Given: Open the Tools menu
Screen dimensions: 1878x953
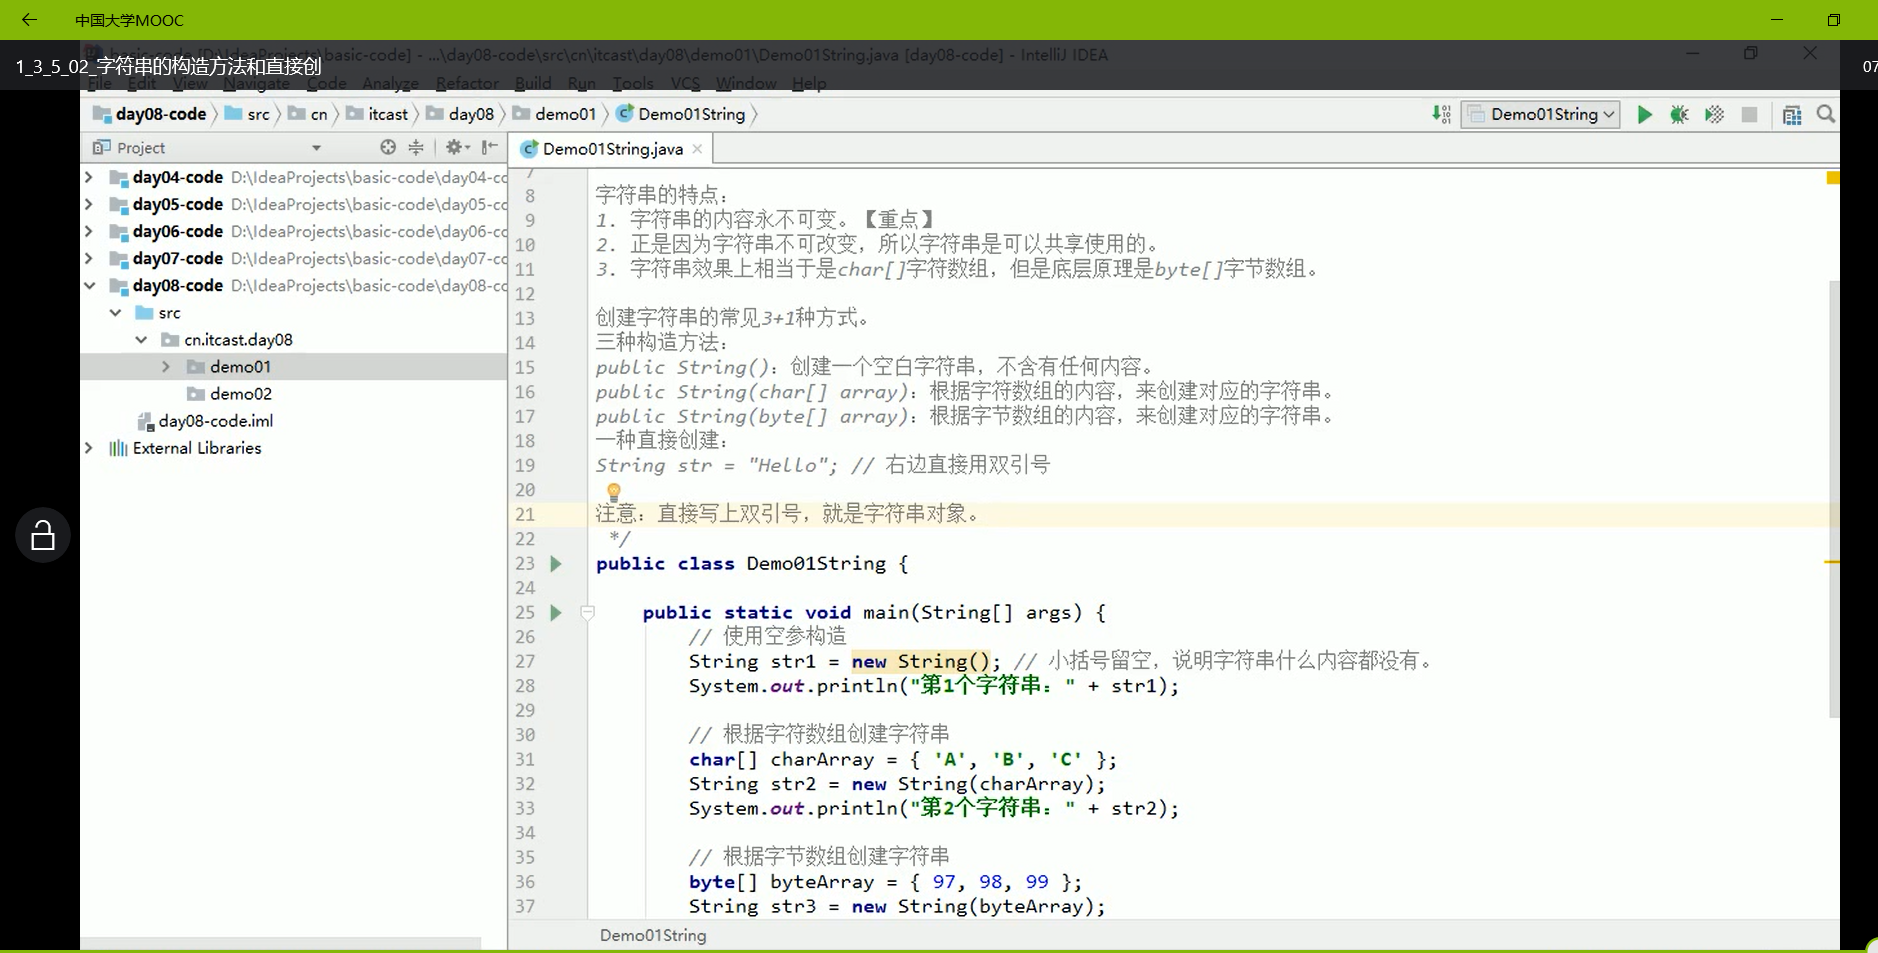Looking at the screenshot, I should click(633, 83).
